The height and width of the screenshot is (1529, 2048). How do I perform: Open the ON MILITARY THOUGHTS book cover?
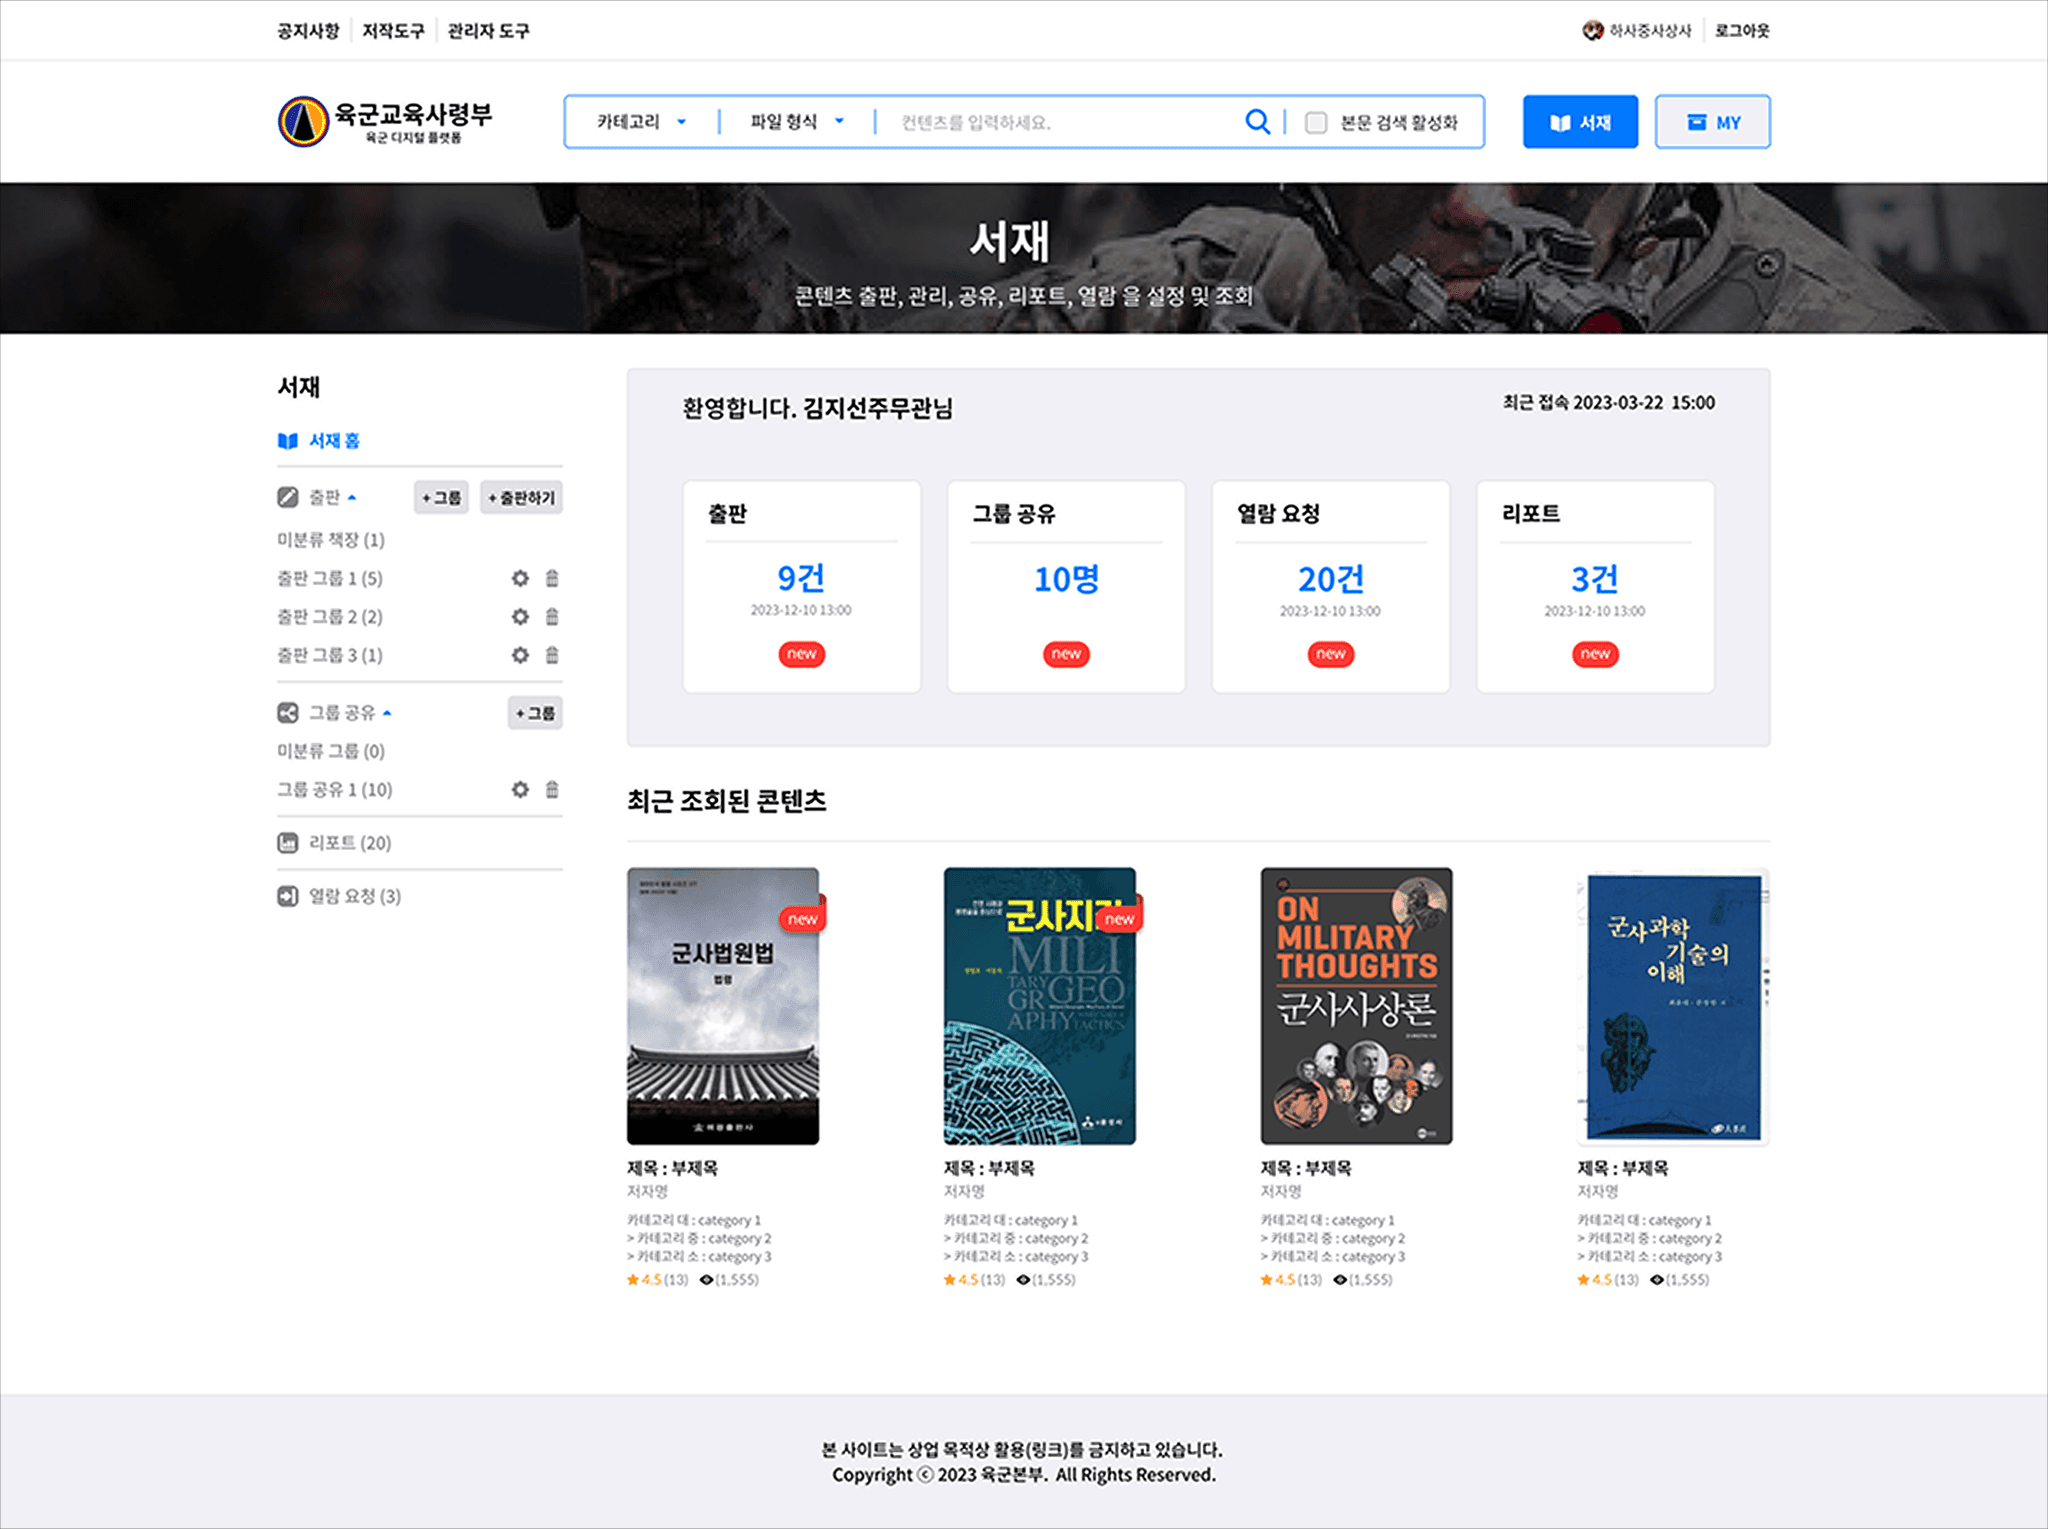(x=1356, y=1005)
